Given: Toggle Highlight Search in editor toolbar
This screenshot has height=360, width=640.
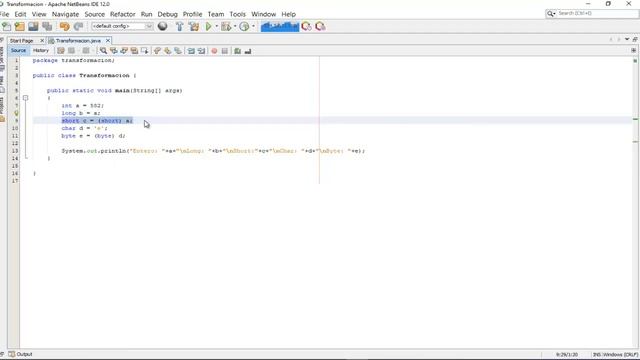Looking at the screenshot, I should click(134, 51).
